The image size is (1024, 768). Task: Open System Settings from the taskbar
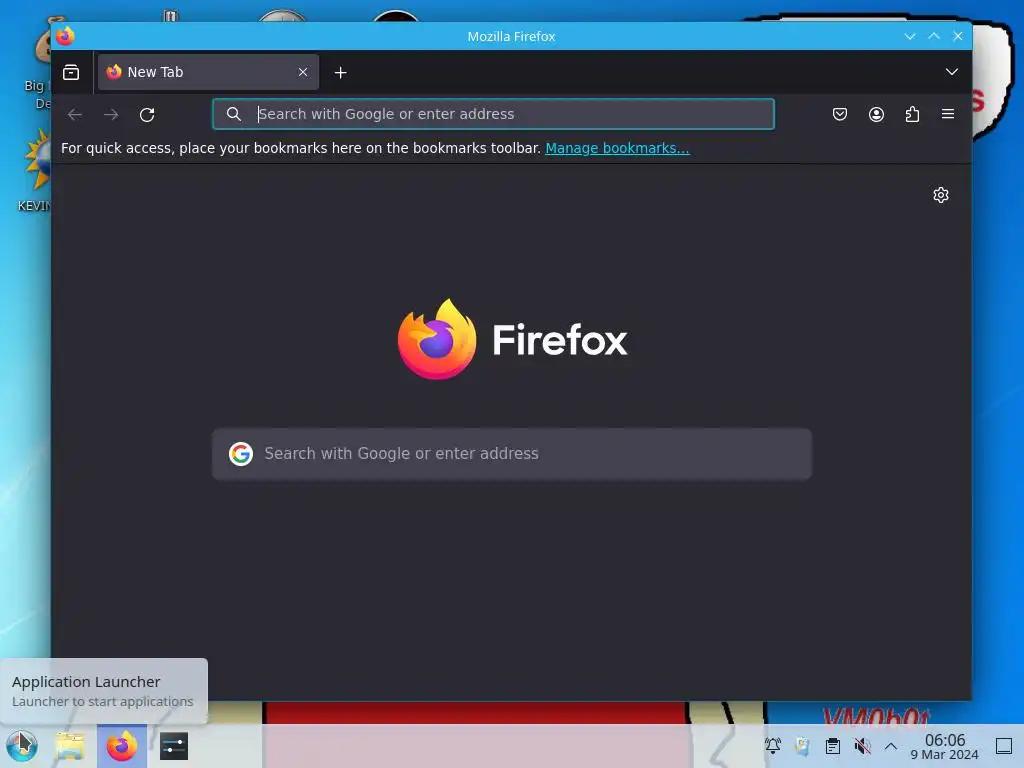(174, 746)
